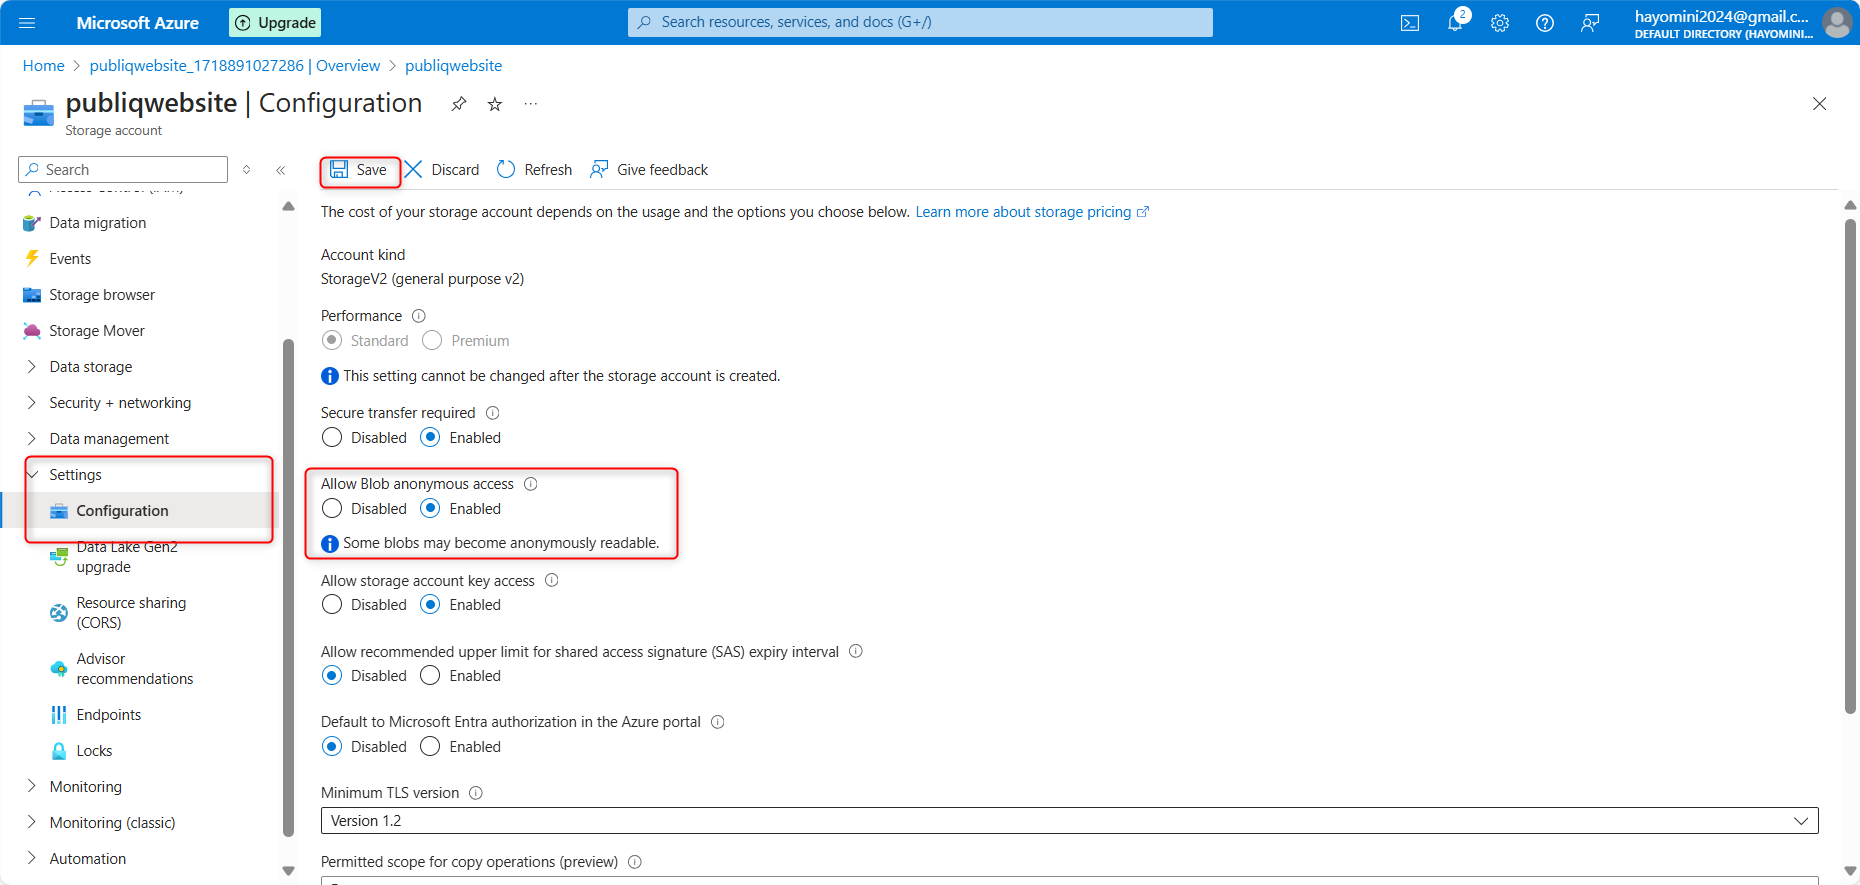Click the expand/collapse all menu groups icon
The image size is (1860, 885).
point(247,170)
